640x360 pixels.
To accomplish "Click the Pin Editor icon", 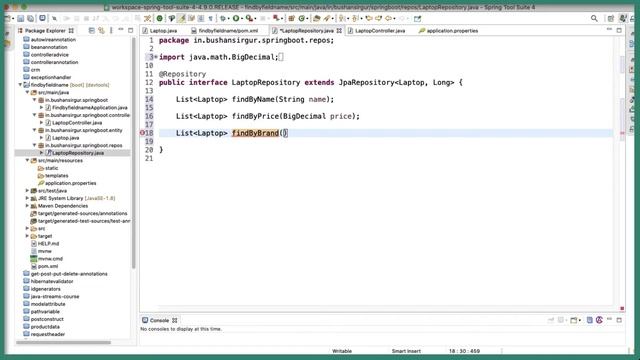I will tap(417, 18).
